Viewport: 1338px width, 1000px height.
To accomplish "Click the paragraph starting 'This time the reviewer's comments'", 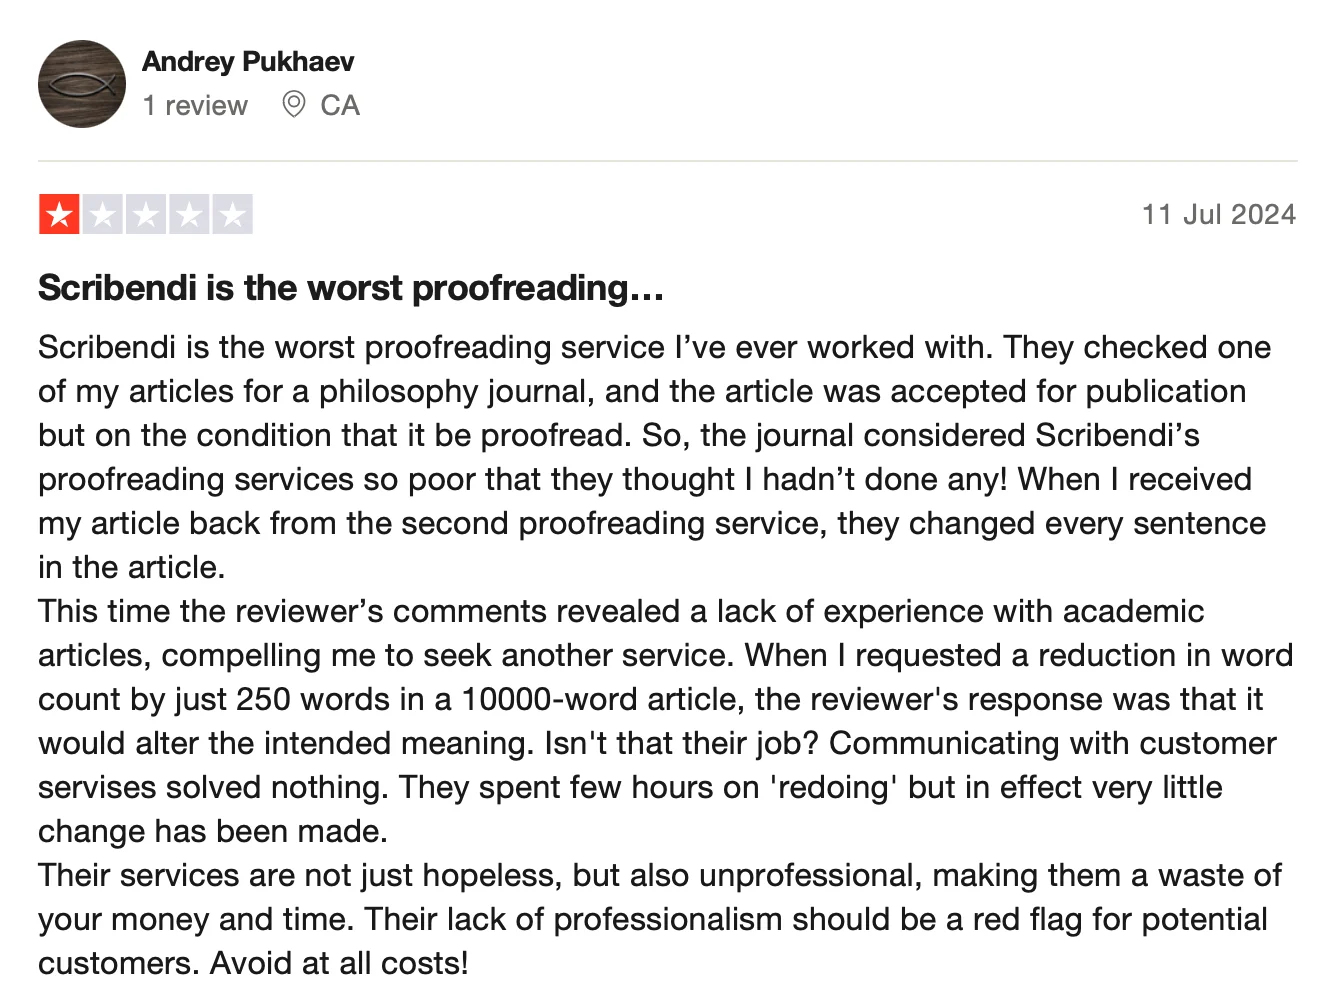I will (x=660, y=721).
